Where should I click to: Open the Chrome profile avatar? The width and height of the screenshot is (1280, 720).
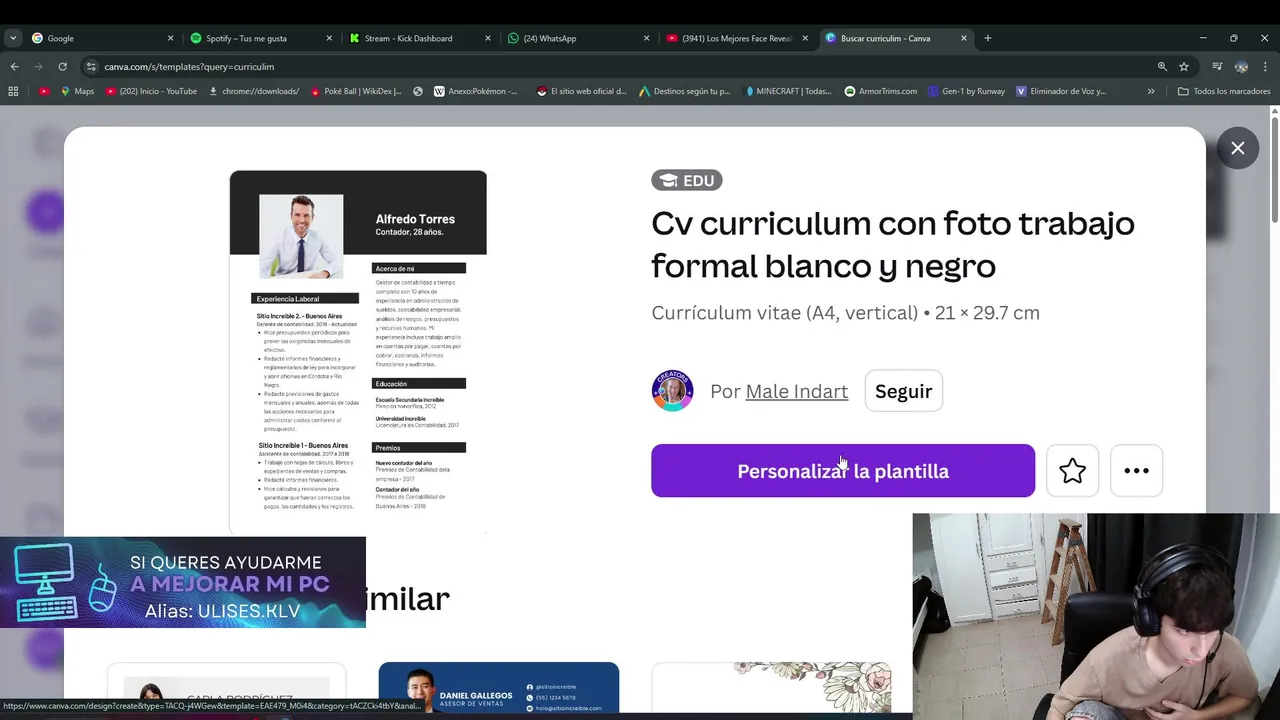click(x=1241, y=66)
